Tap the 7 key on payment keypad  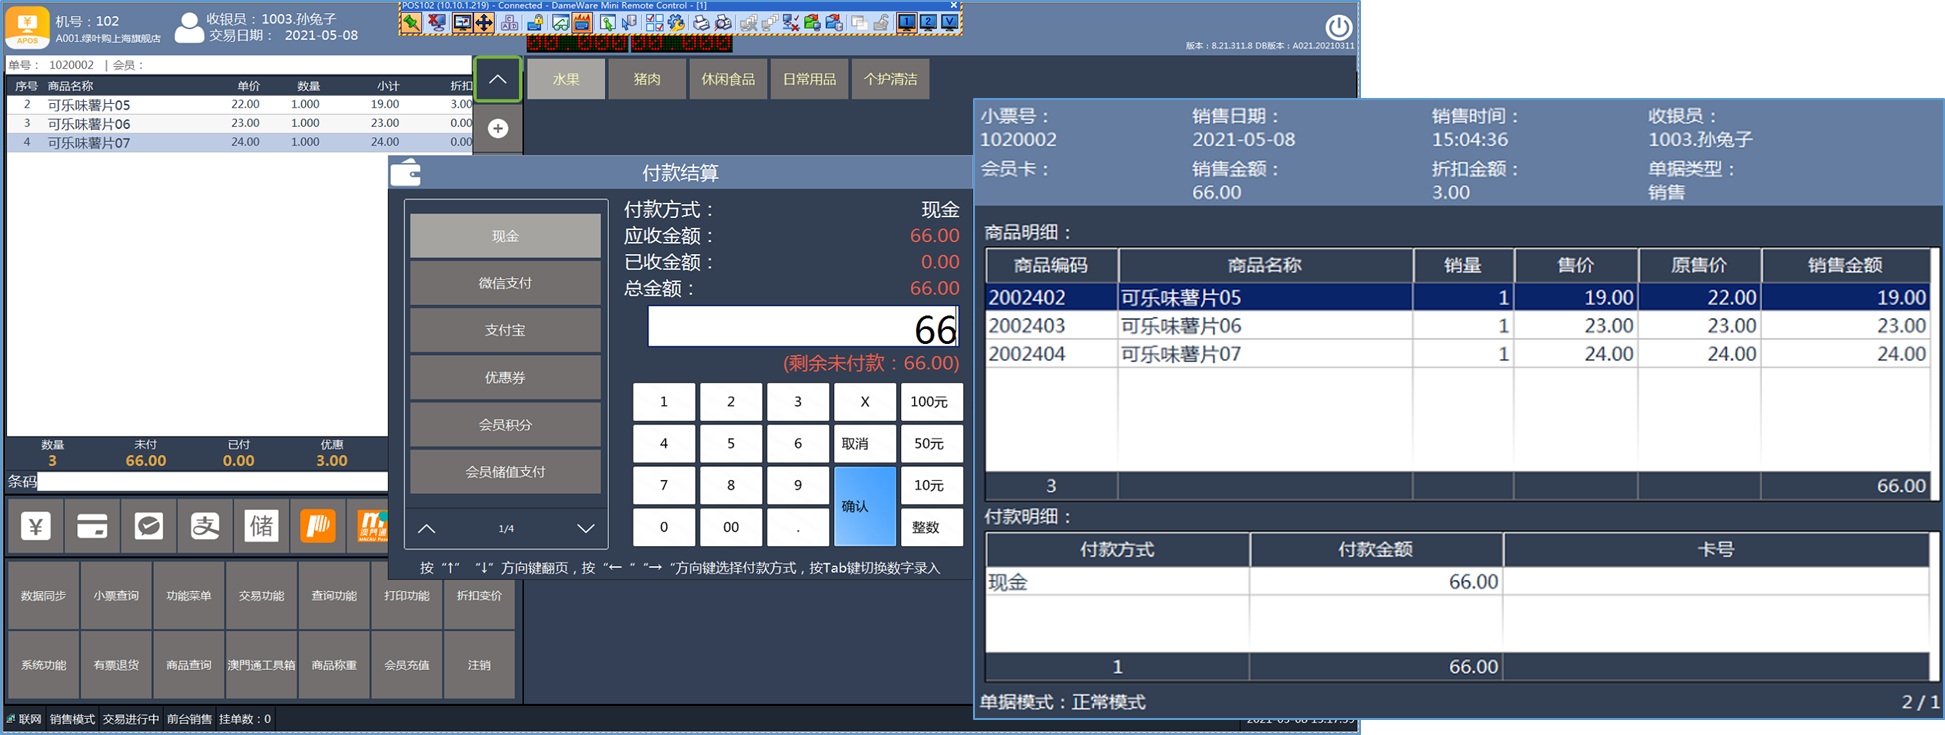pos(664,485)
